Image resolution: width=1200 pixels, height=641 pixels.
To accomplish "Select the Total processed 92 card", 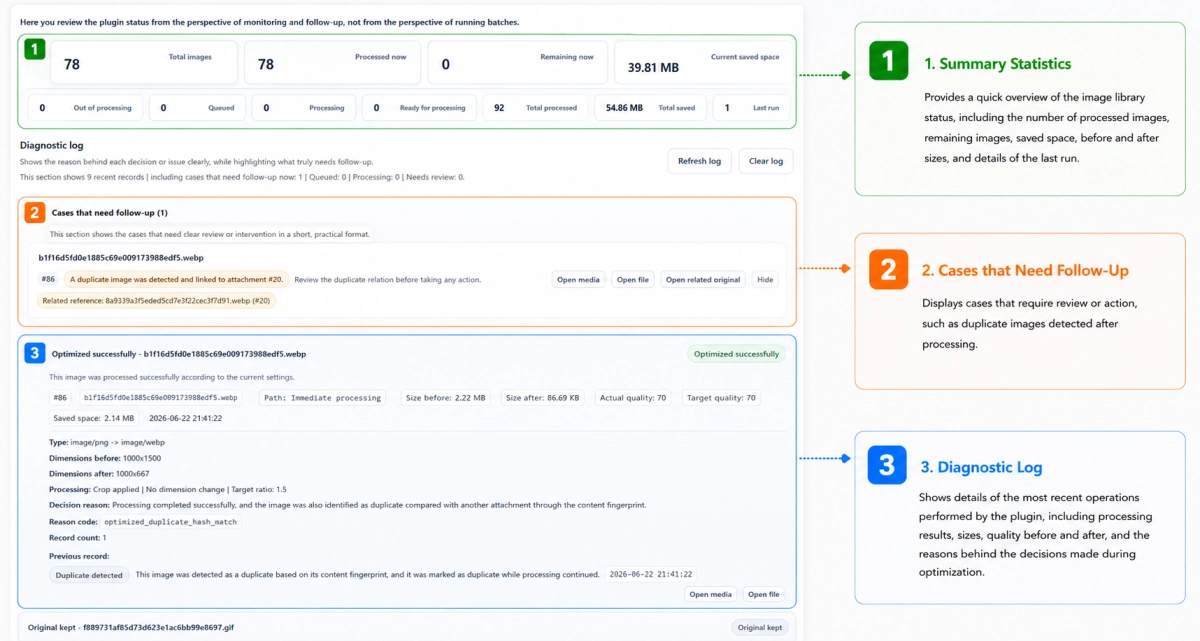I will 536,108.
